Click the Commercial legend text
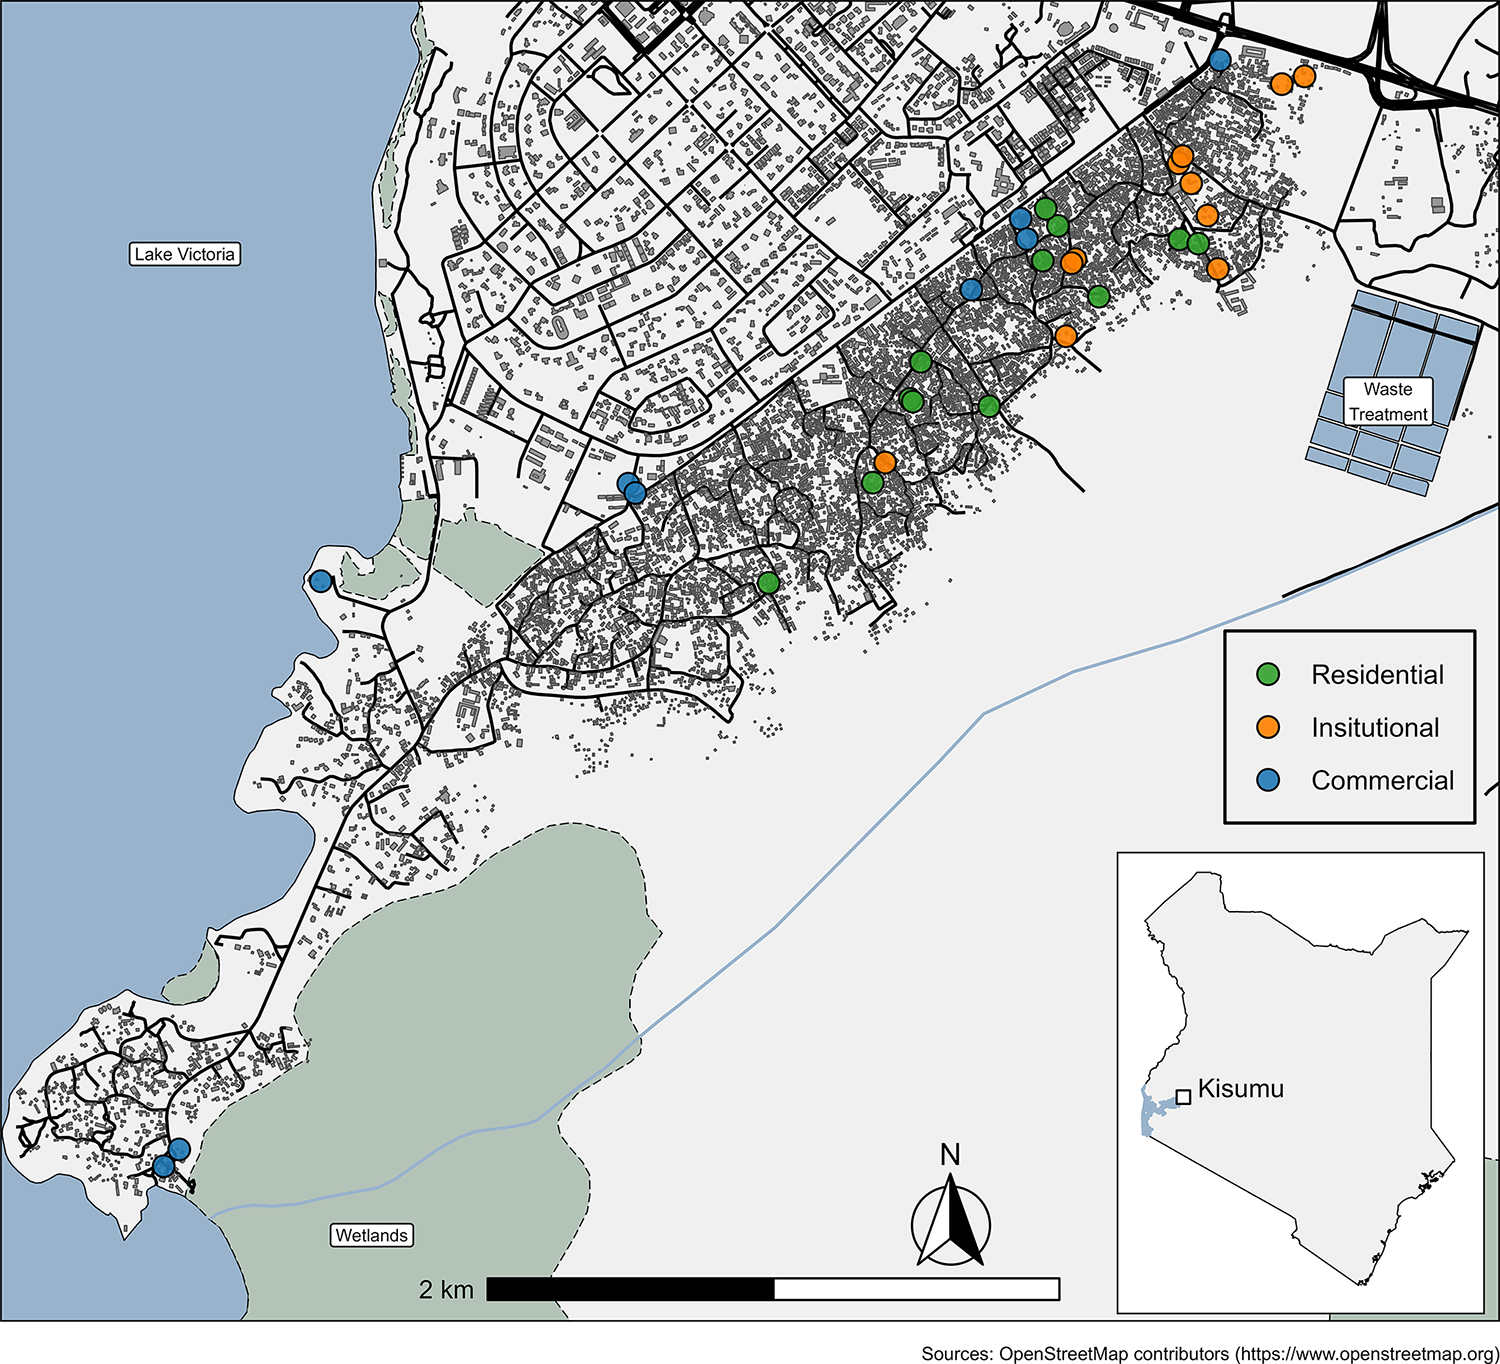Viewport: 1500px width, 1364px height. point(1382,780)
